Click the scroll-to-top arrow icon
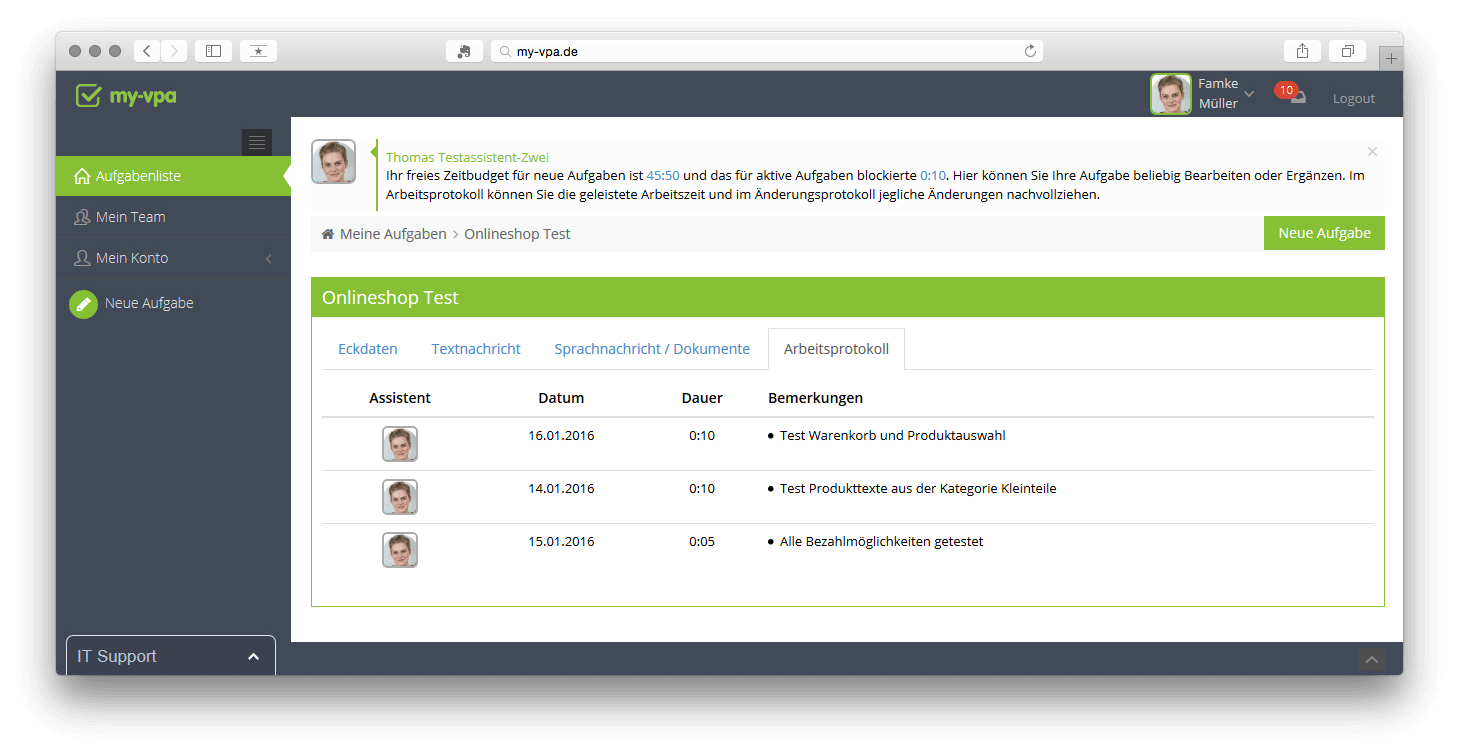 (x=1371, y=659)
